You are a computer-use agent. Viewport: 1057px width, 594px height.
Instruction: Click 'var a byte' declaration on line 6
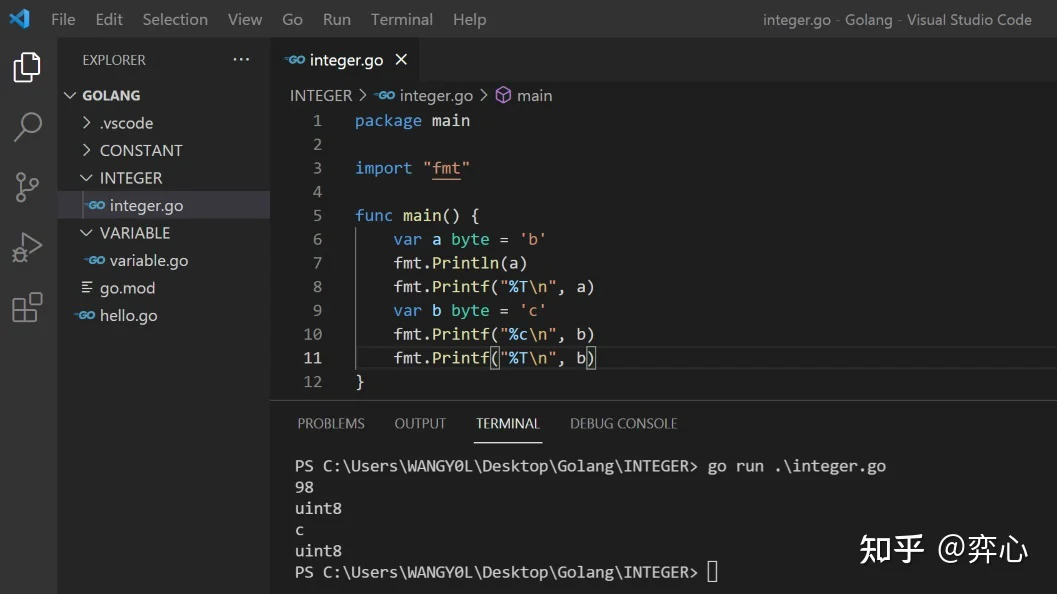pyautogui.click(x=442, y=239)
